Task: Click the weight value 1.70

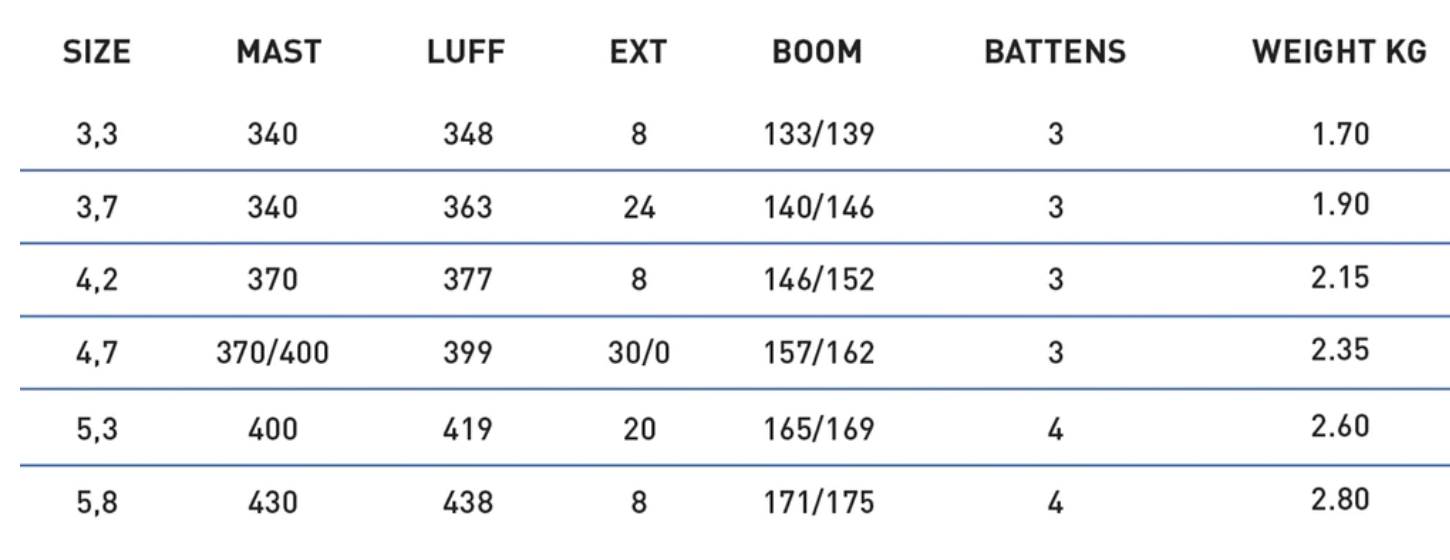Action: (1340, 132)
